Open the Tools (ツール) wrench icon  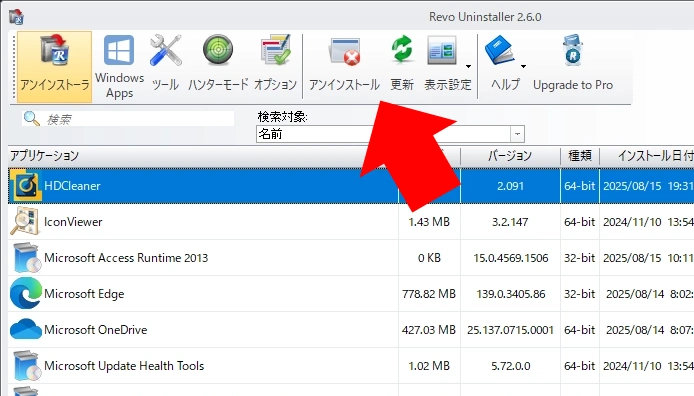point(165,51)
